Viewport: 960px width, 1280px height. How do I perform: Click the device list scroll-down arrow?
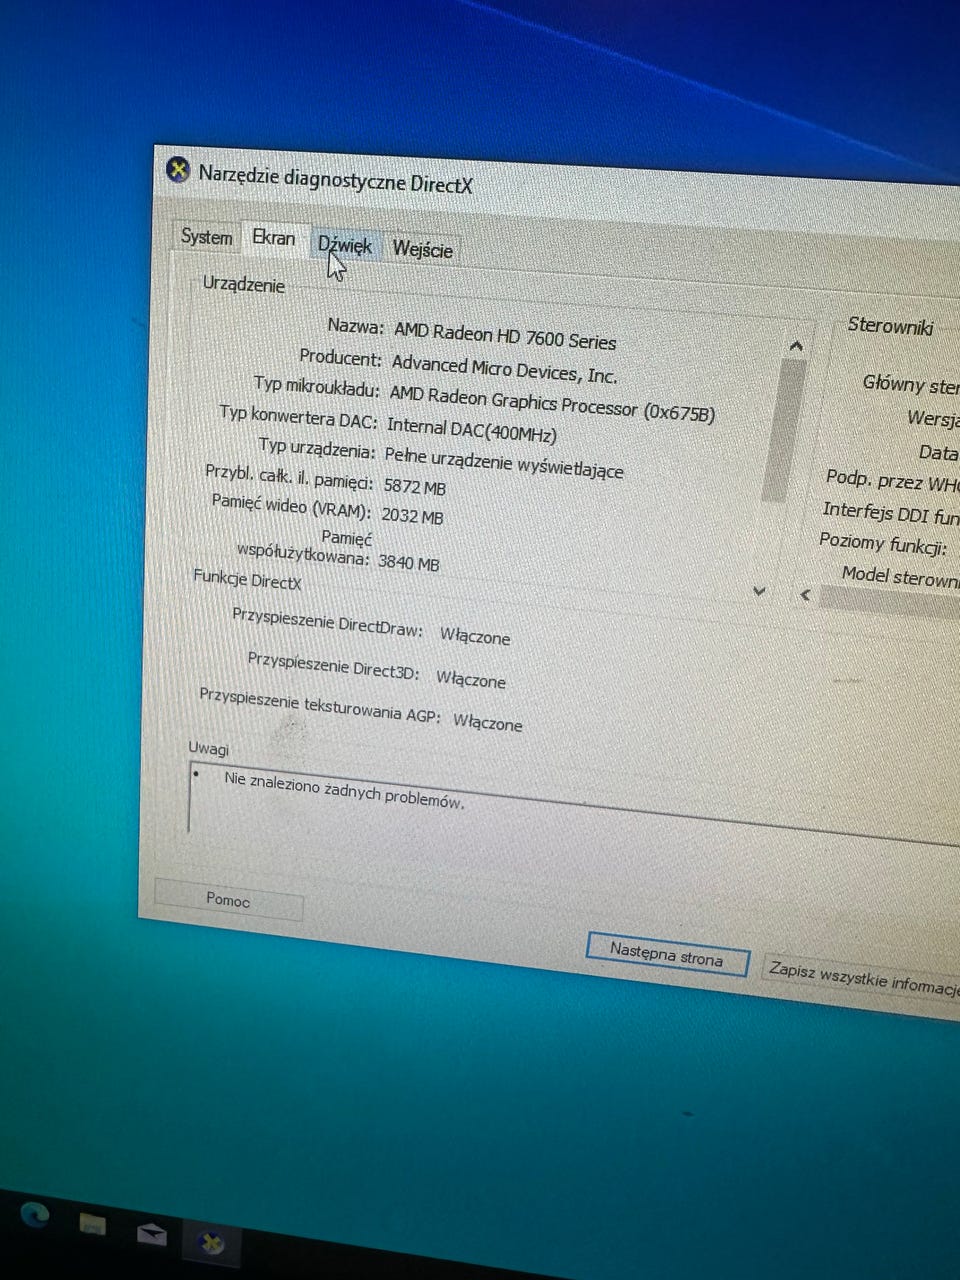pyautogui.click(x=759, y=591)
